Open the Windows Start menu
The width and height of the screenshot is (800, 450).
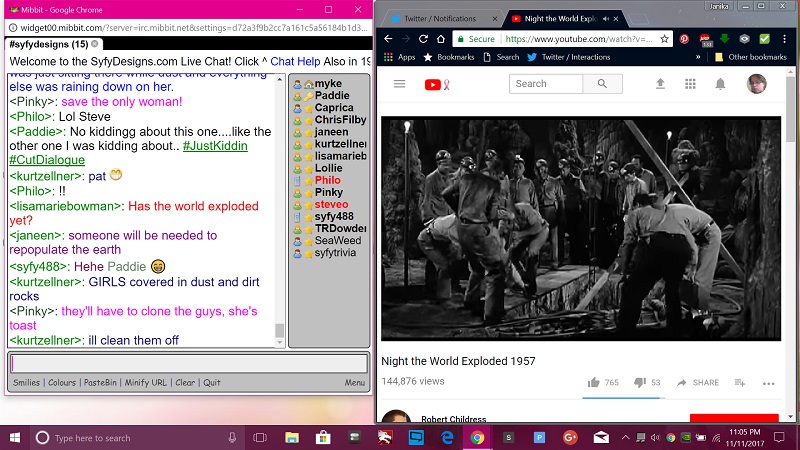15,438
